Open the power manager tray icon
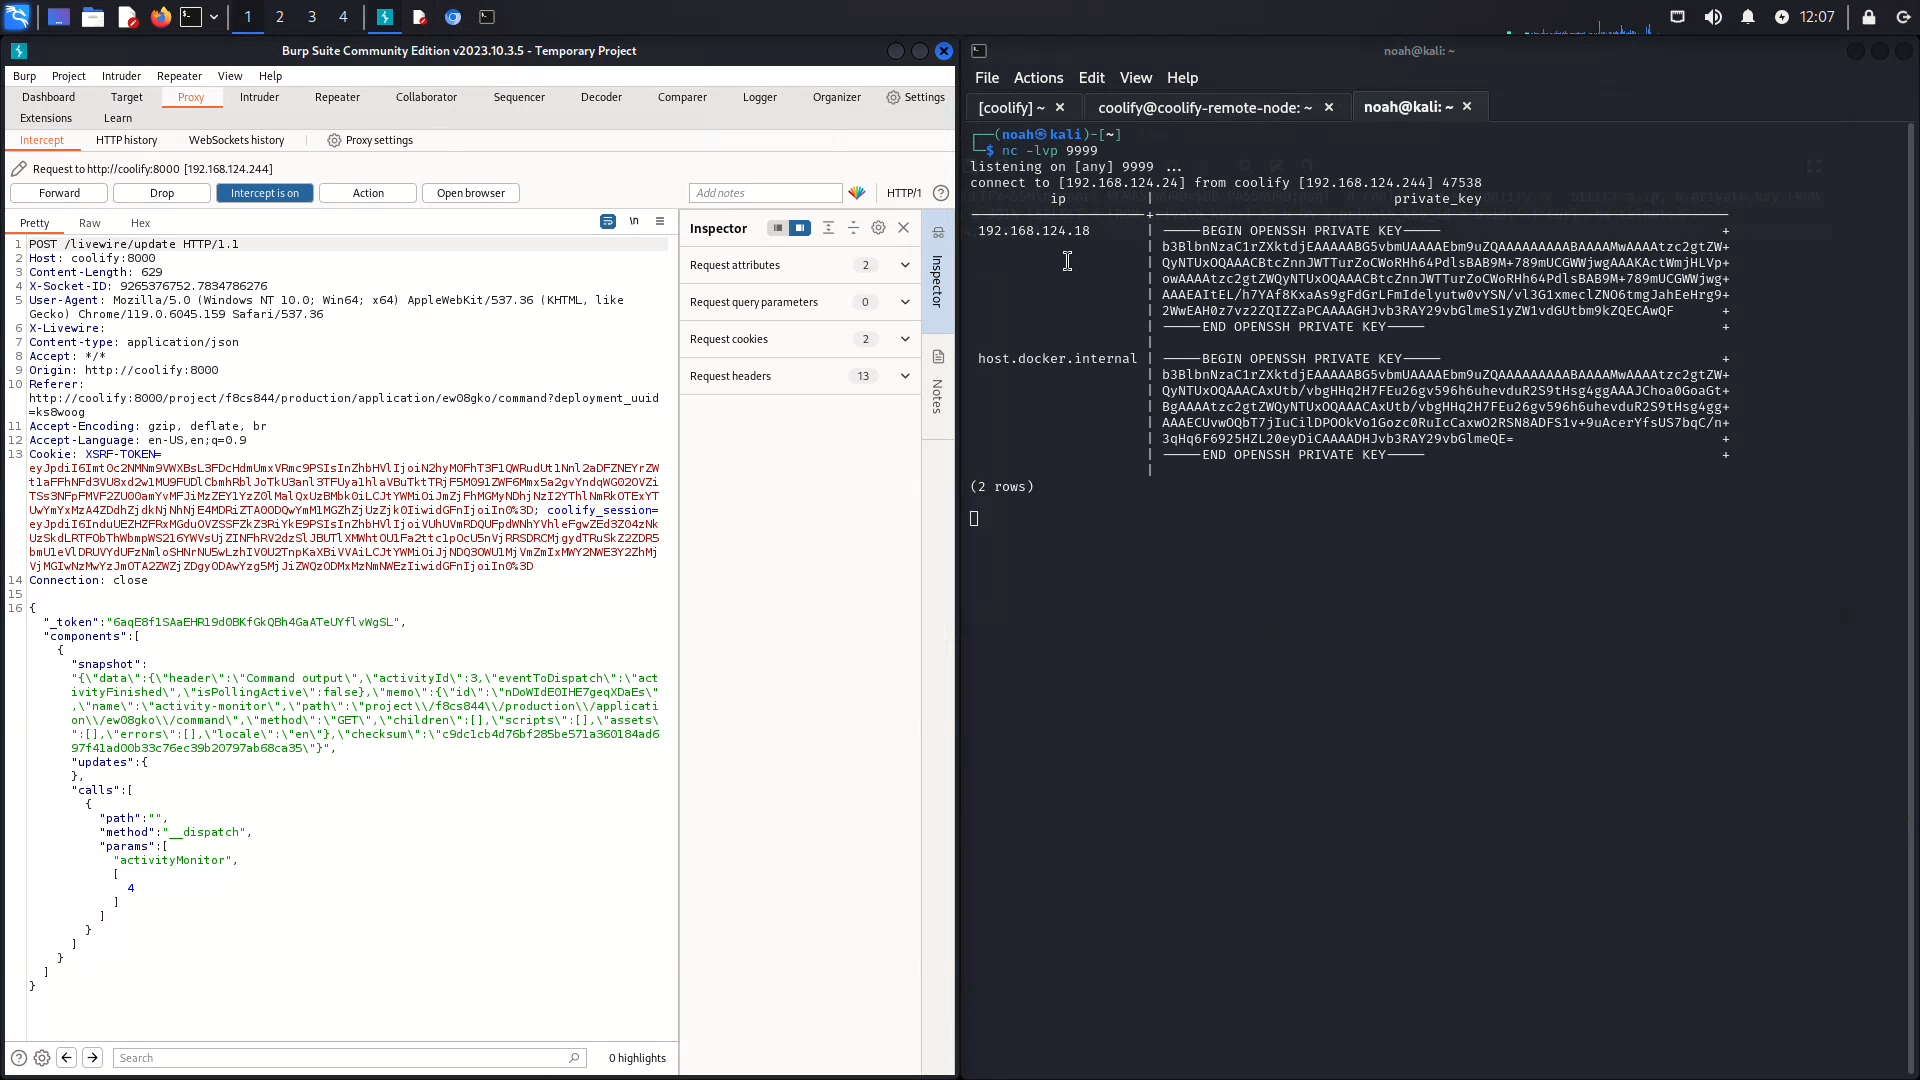This screenshot has width=1920, height=1080. coord(1782,17)
